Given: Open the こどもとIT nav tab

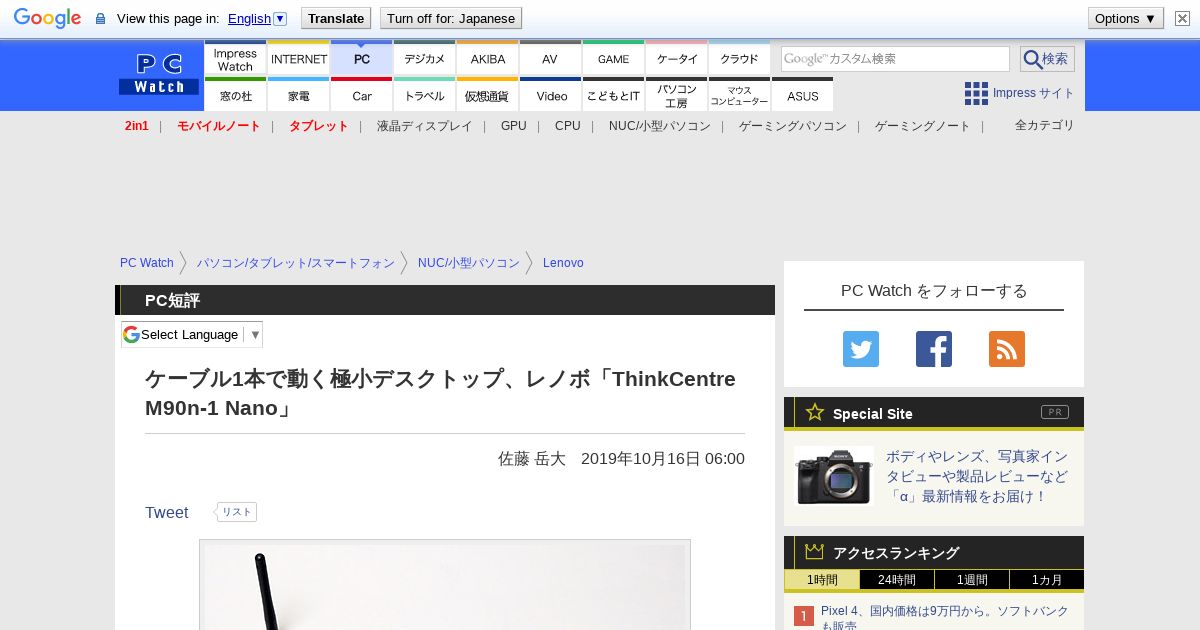Looking at the screenshot, I should click(x=614, y=95).
